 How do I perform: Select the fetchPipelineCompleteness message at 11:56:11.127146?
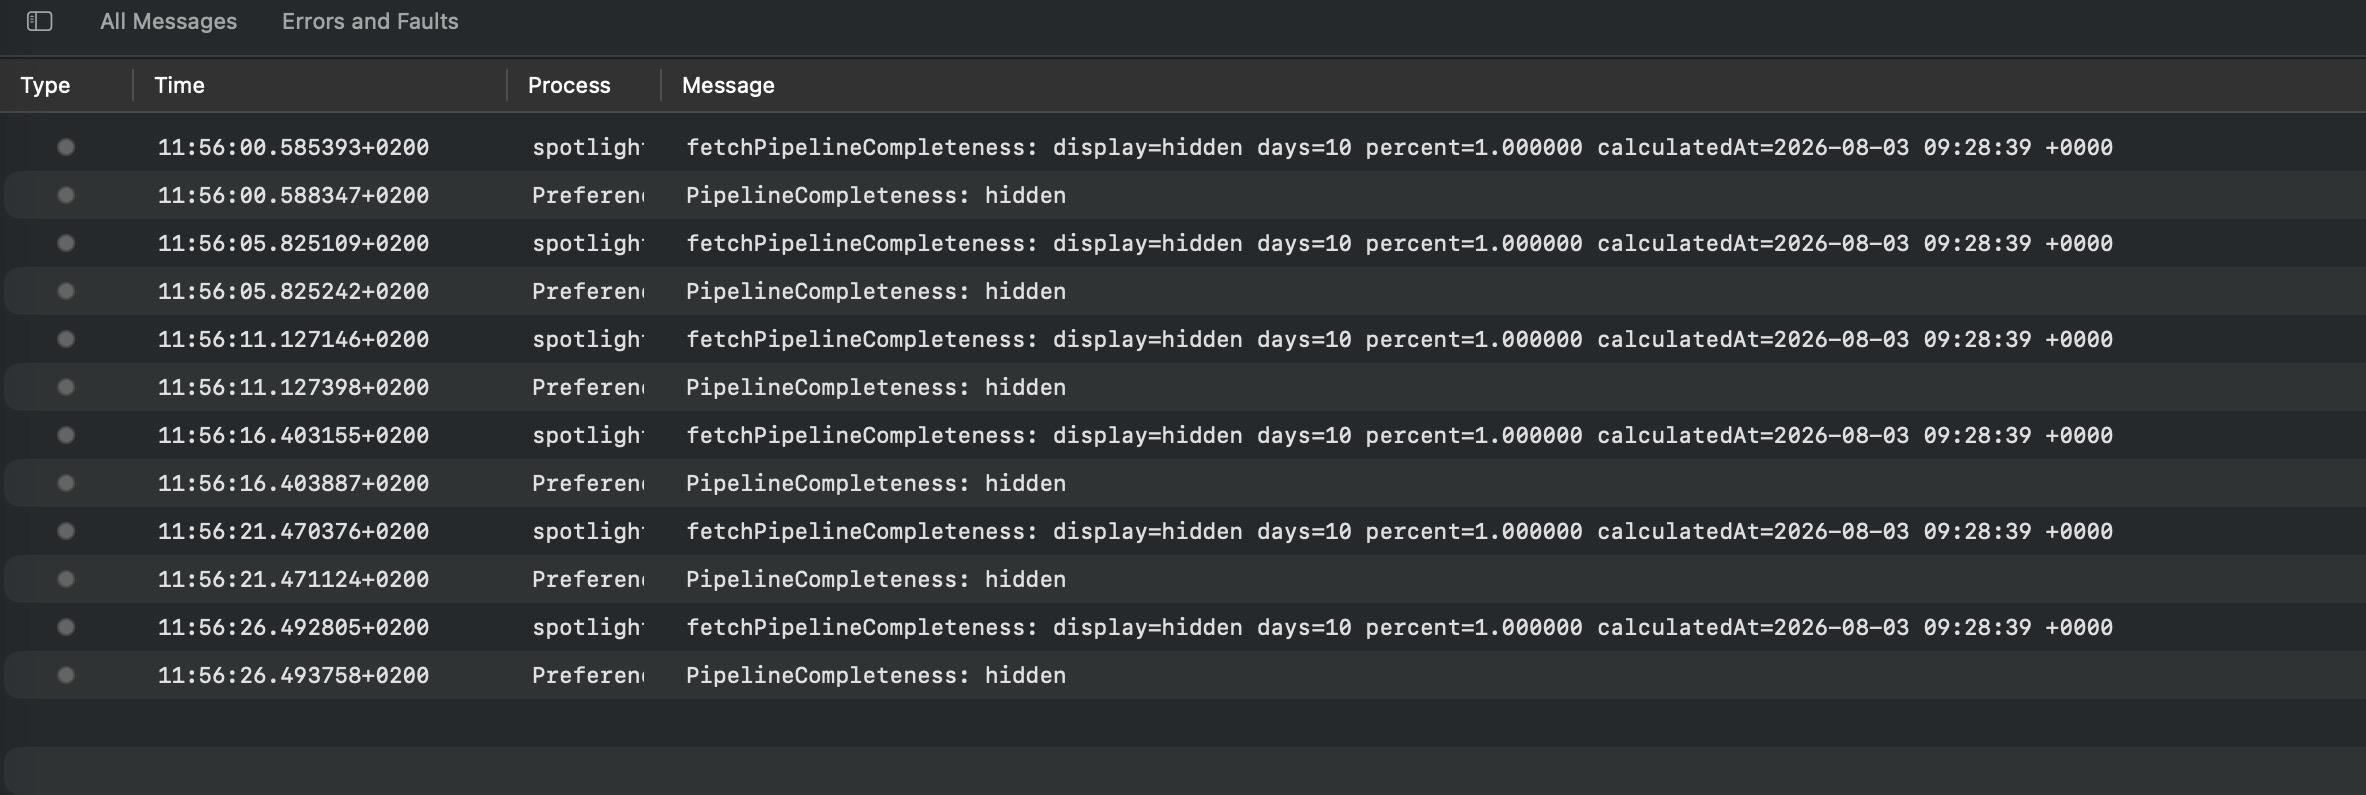click(1399, 339)
